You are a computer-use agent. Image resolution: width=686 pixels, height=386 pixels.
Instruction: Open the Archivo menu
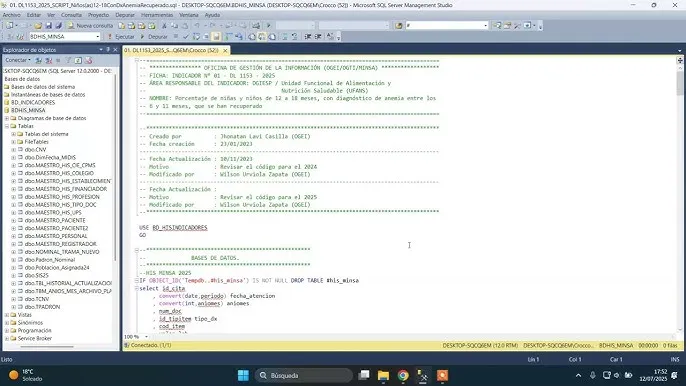click(x=11, y=15)
